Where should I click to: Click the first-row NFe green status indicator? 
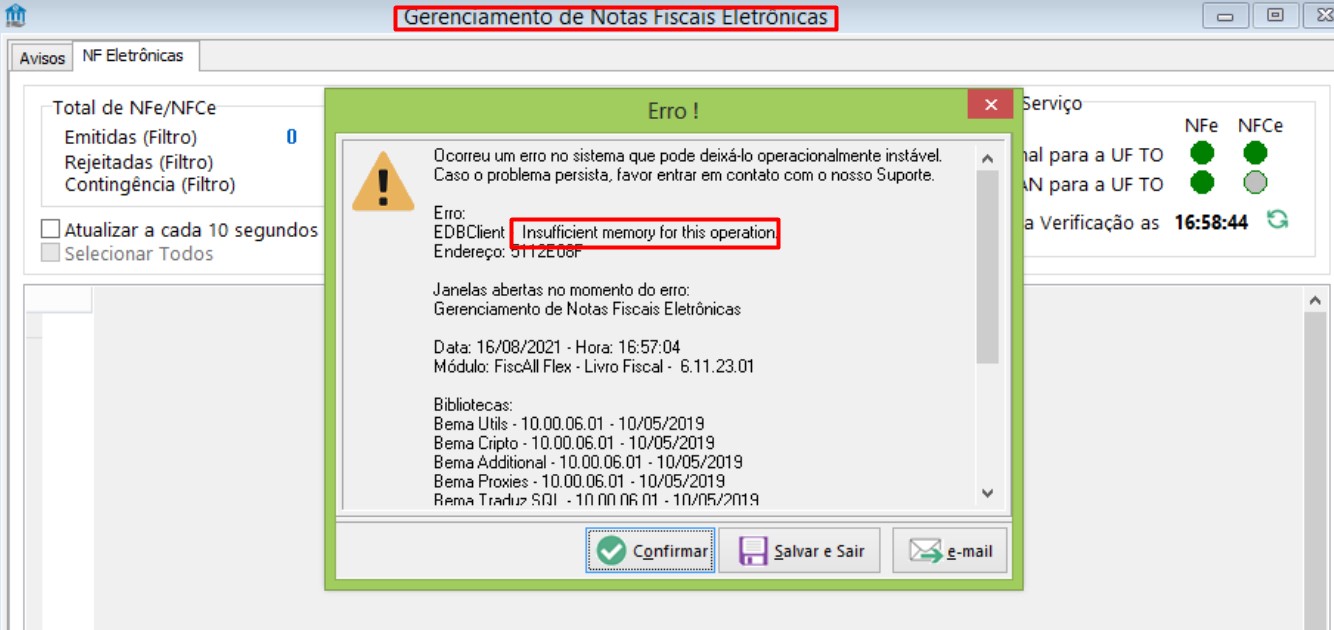click(1201, 153)
